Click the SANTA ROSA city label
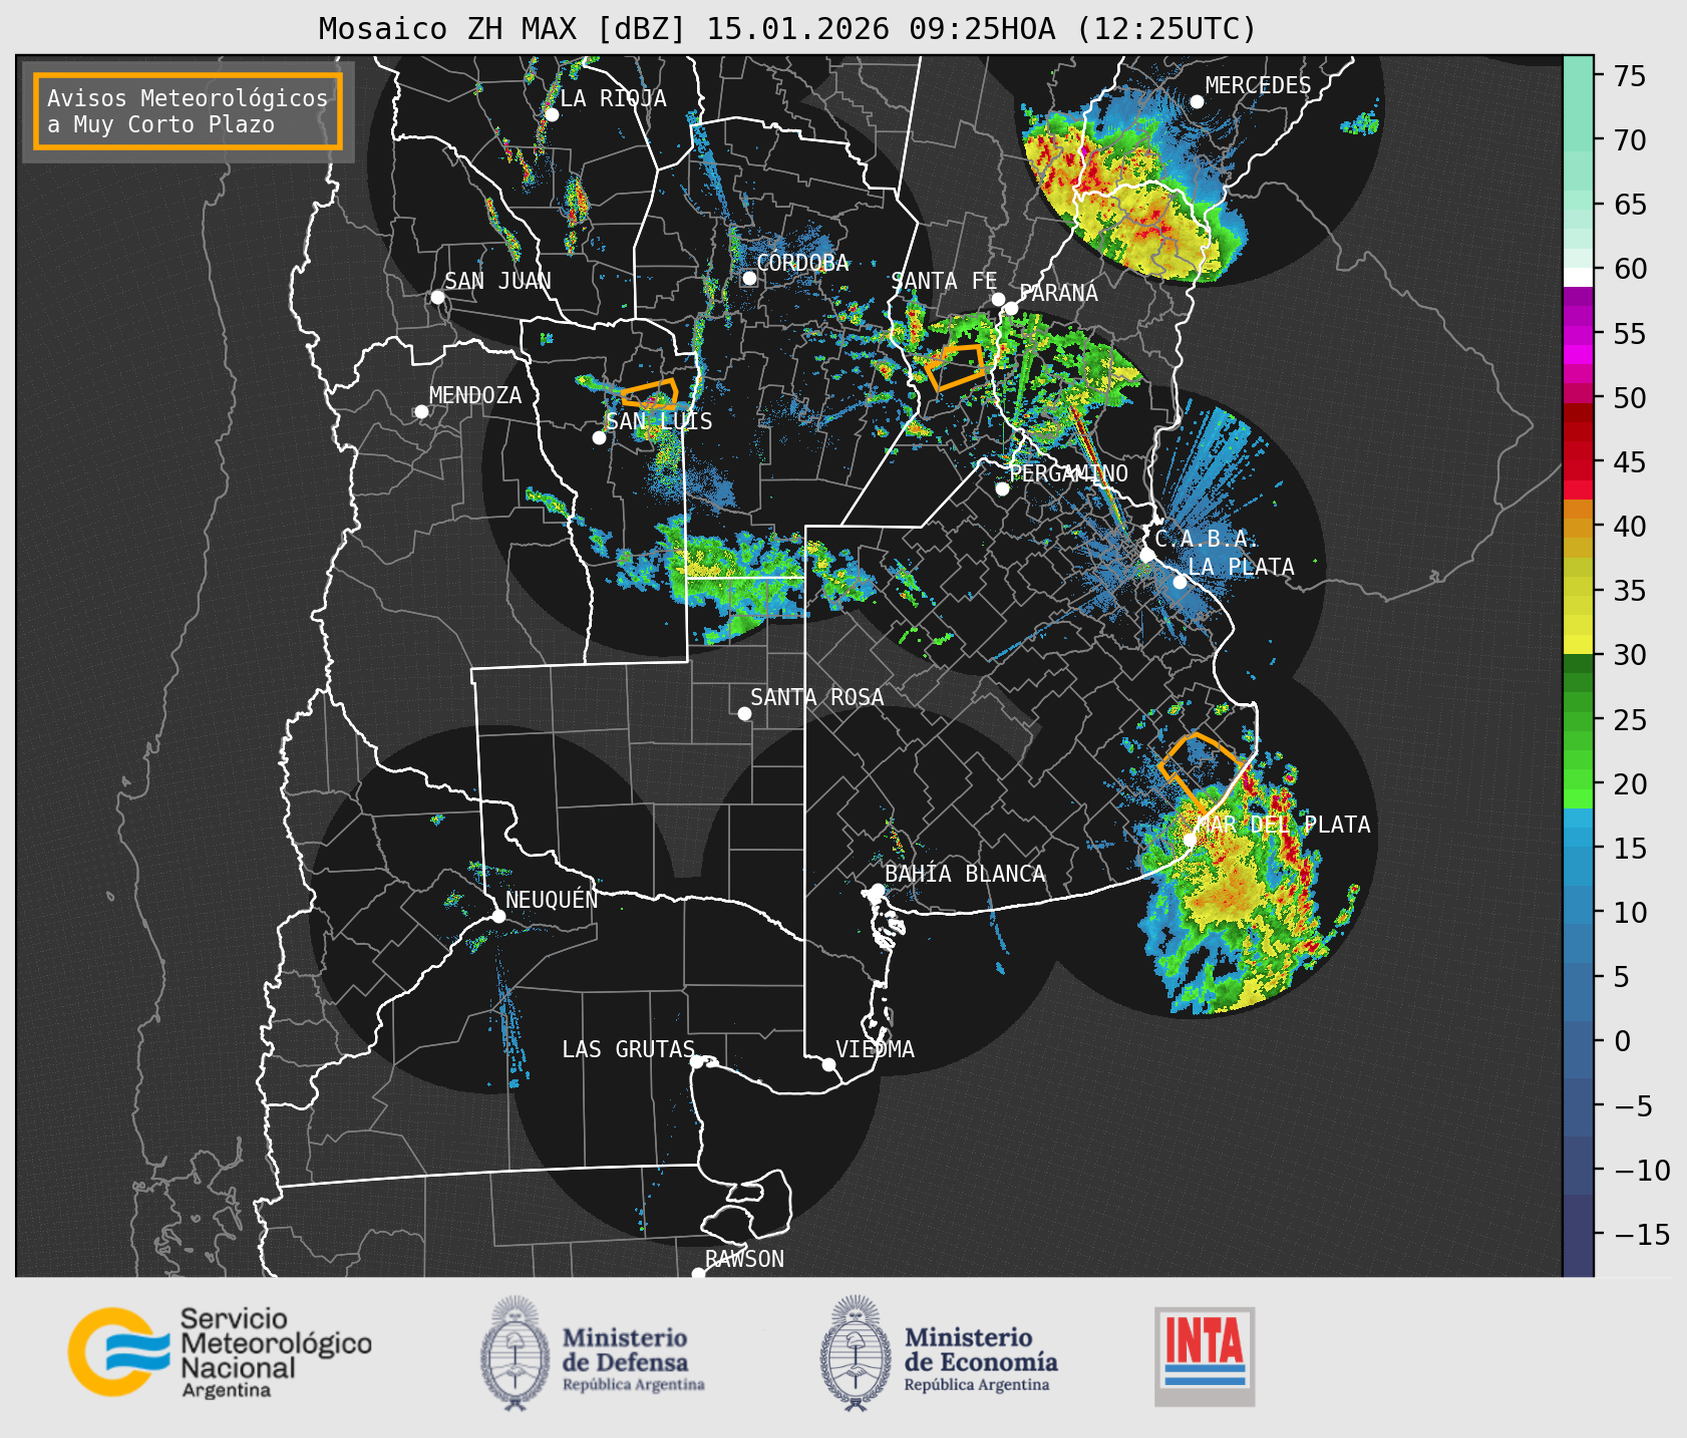The image size is (1687, 1438). [817, 697]
